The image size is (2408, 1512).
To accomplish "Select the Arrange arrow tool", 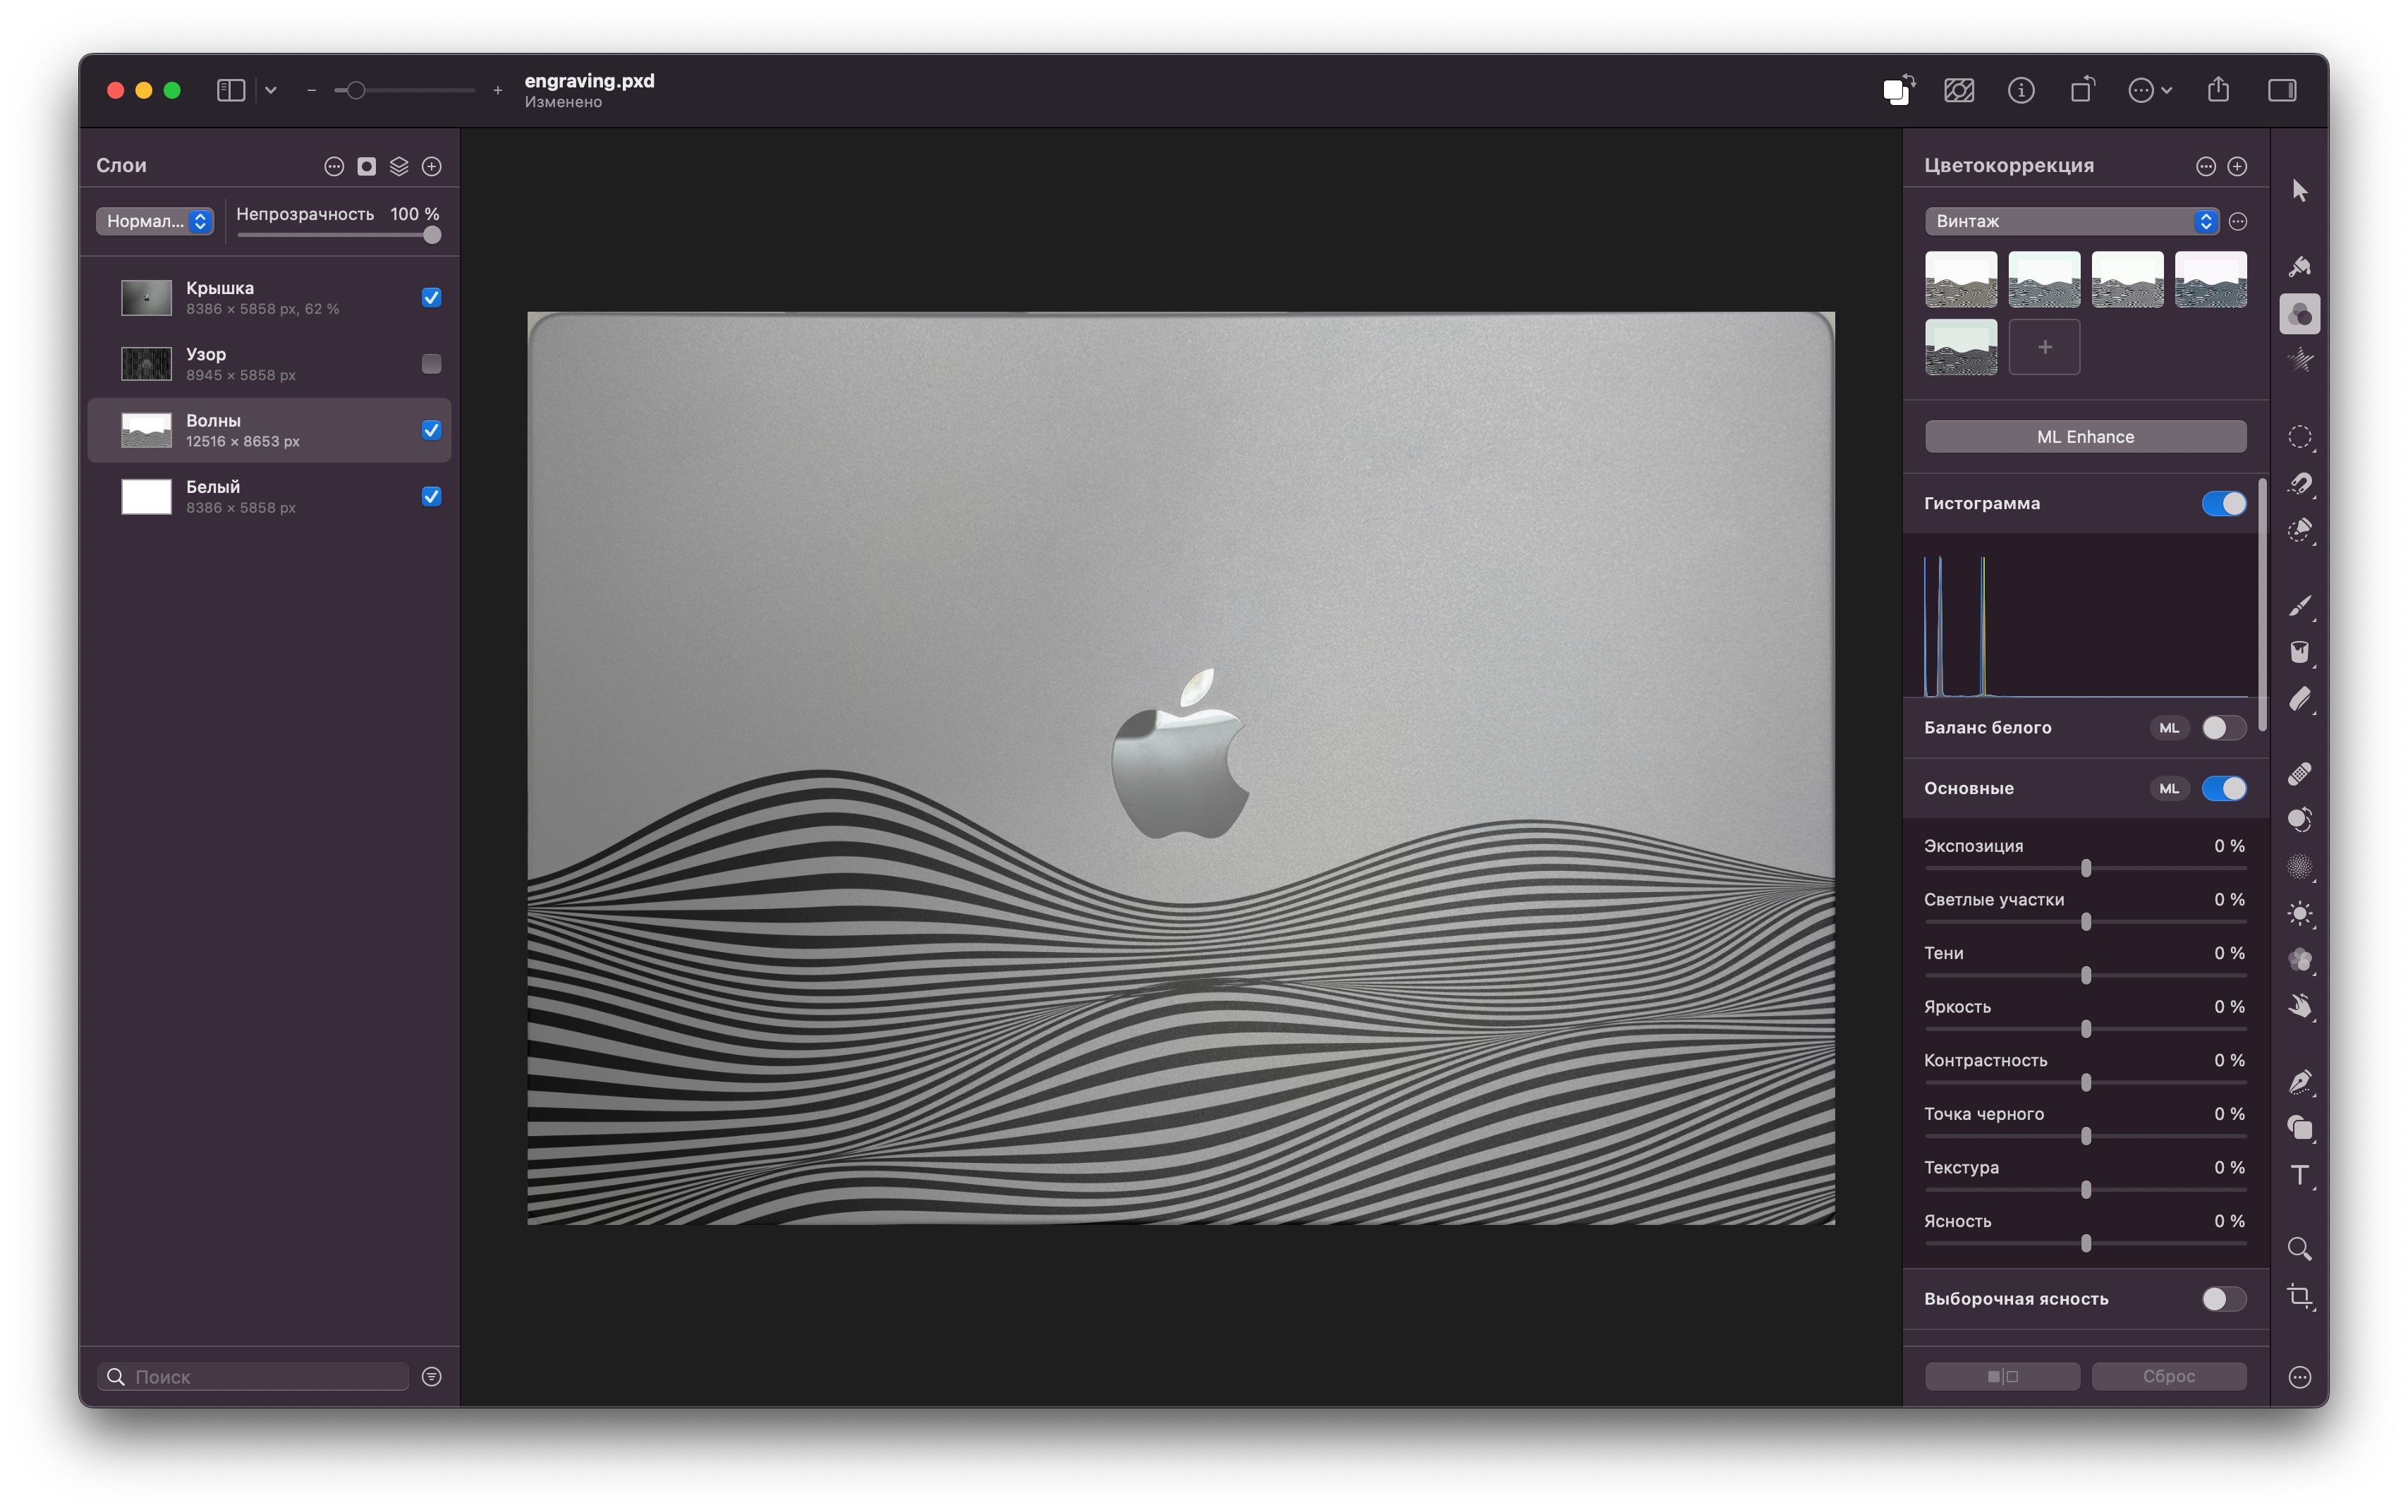I will pos(2299,190).
